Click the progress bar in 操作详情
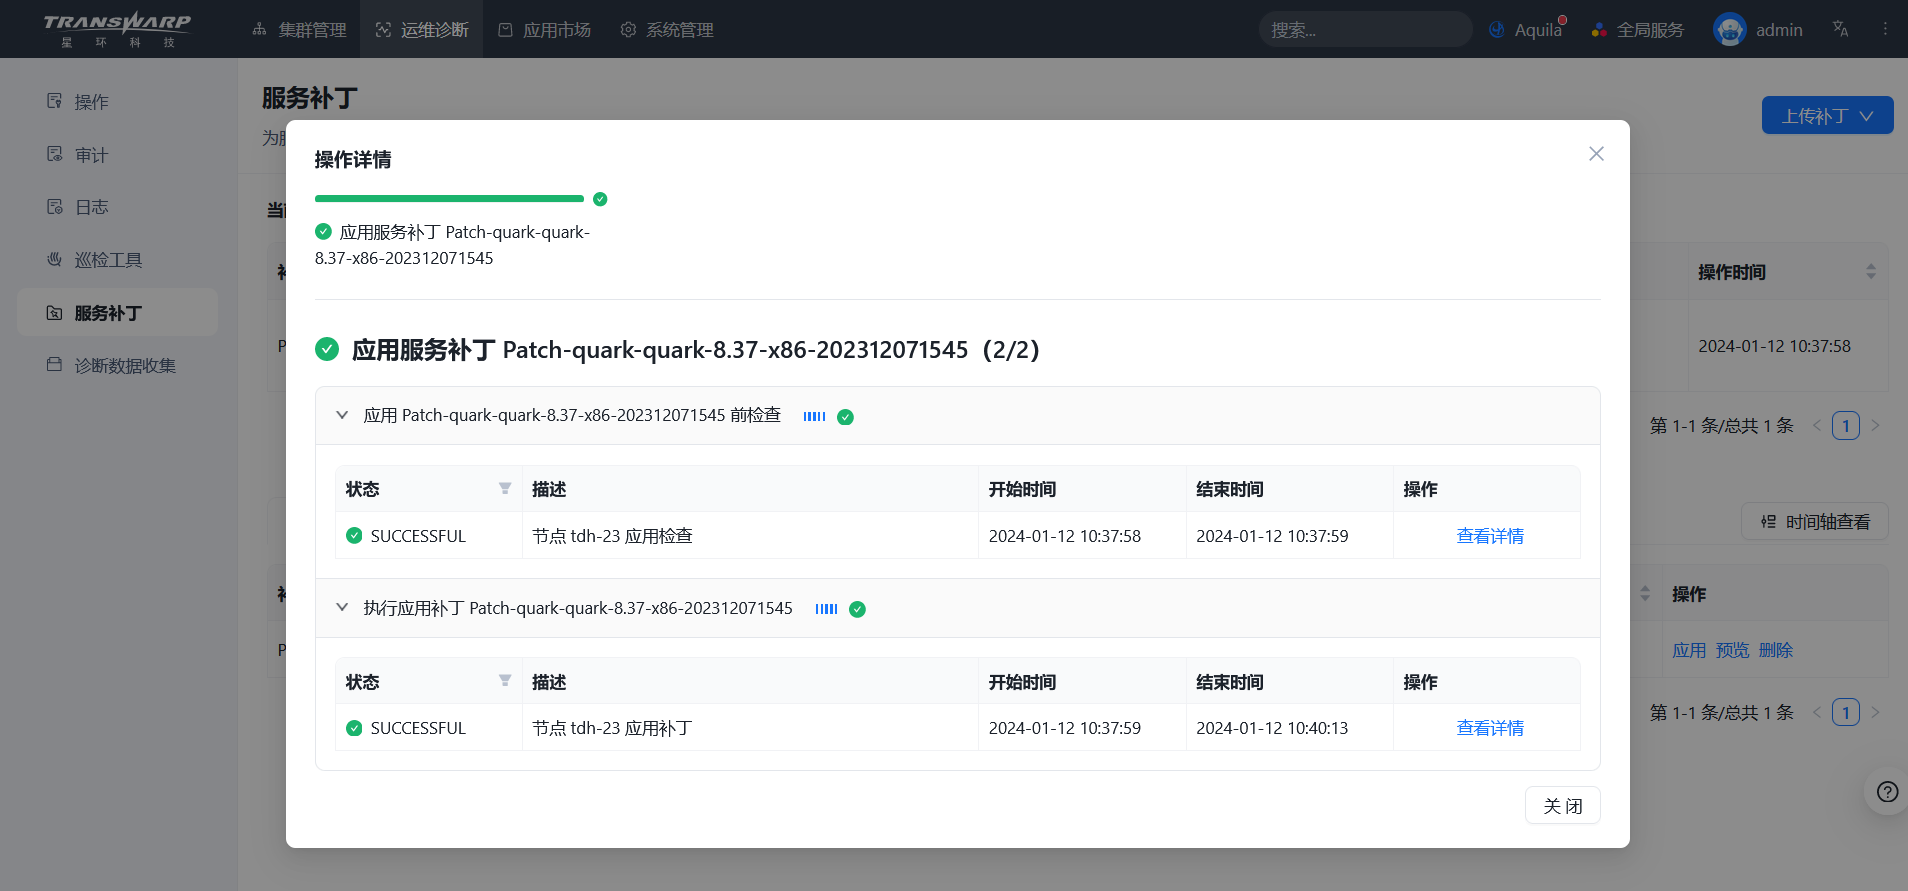Image resolution: width=1908 pixels, height=891 pixels. click(449, 199)
